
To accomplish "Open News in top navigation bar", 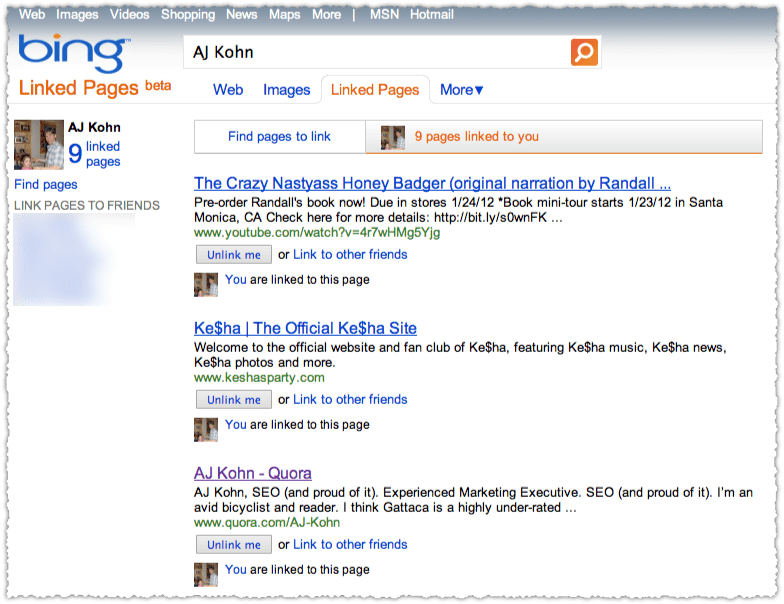I will [242, 14].
